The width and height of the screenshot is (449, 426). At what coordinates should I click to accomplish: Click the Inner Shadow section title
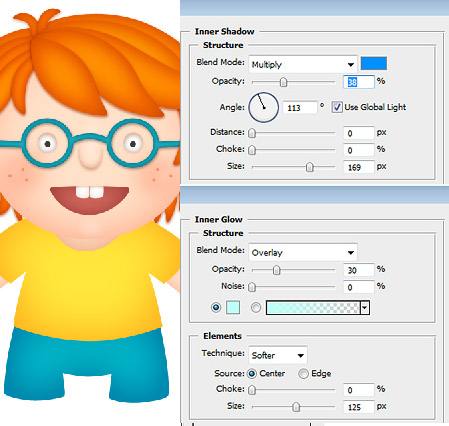point(224,32)
